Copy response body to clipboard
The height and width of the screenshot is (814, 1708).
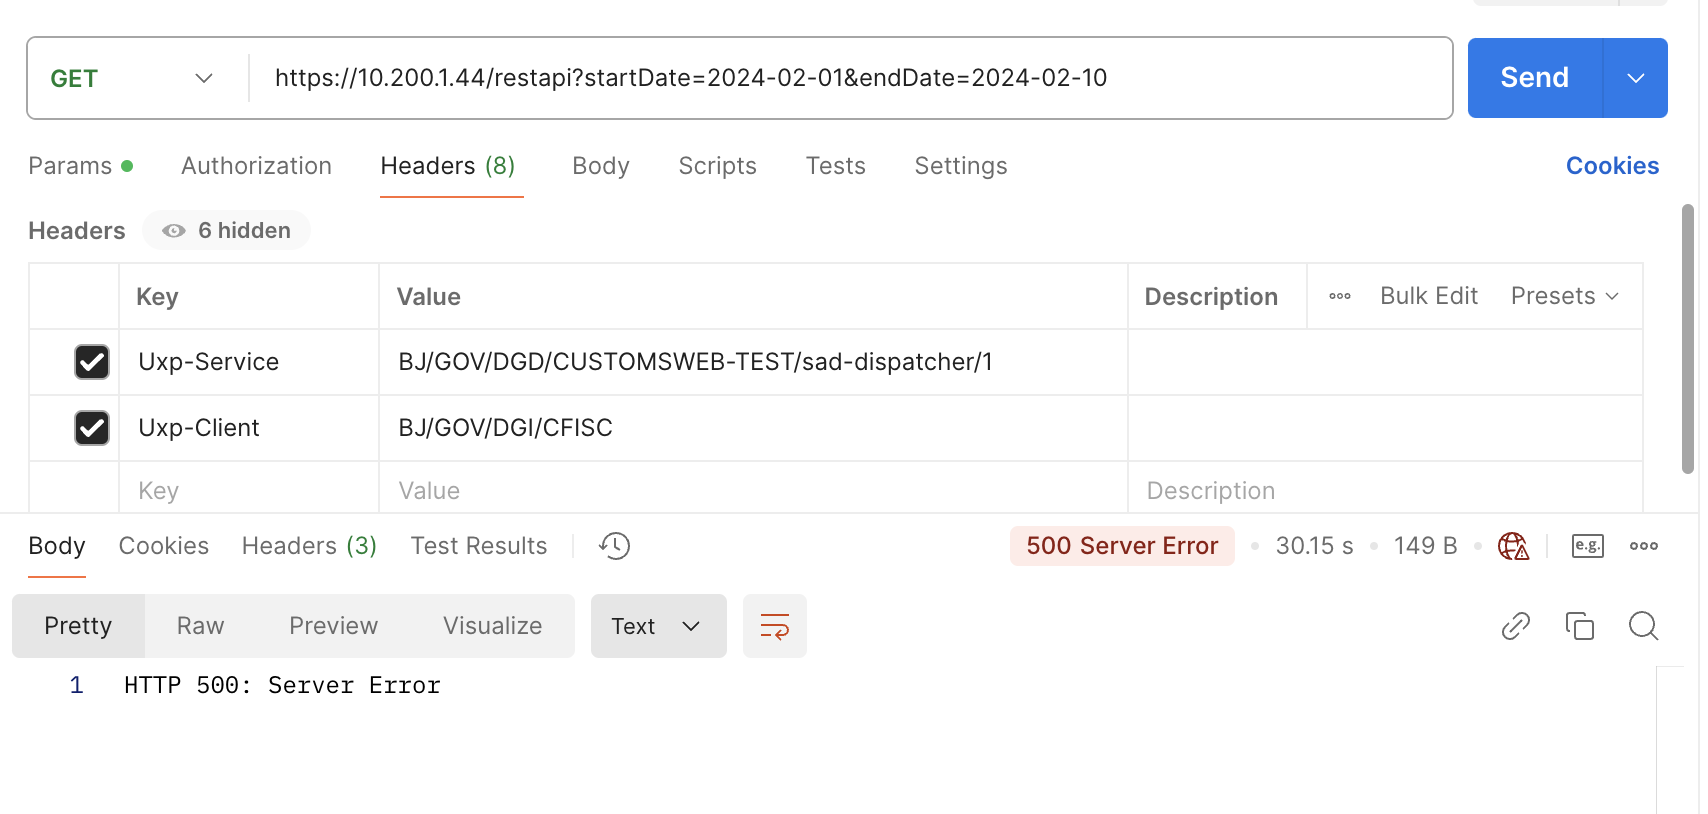point(1579,626)
